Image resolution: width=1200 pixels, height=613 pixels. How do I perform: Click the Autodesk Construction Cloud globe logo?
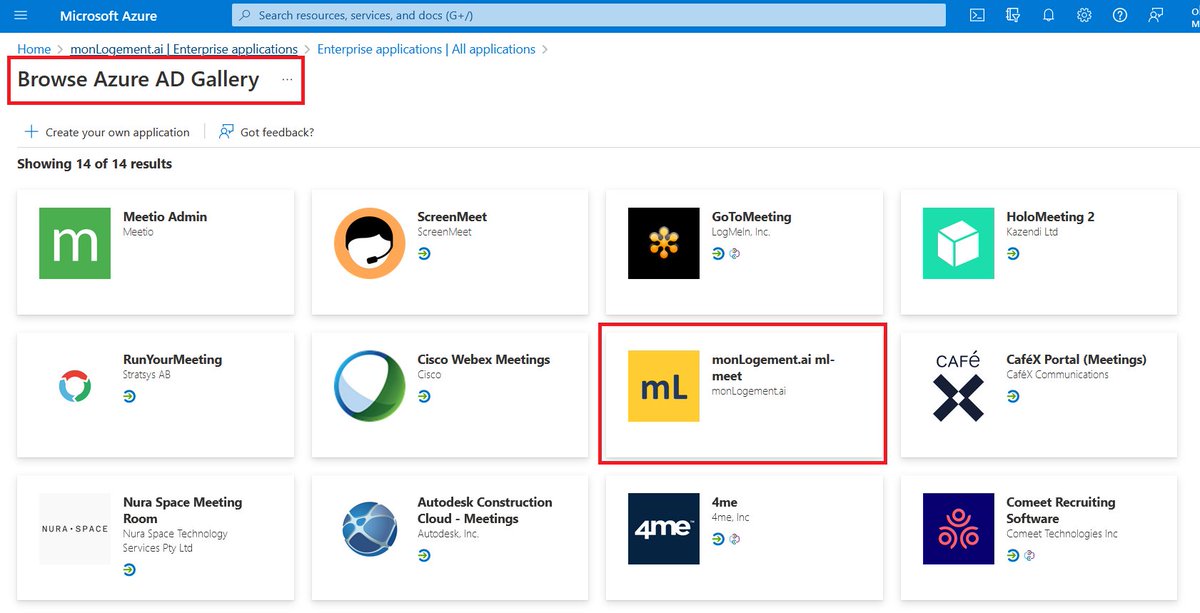coord(369,529)
